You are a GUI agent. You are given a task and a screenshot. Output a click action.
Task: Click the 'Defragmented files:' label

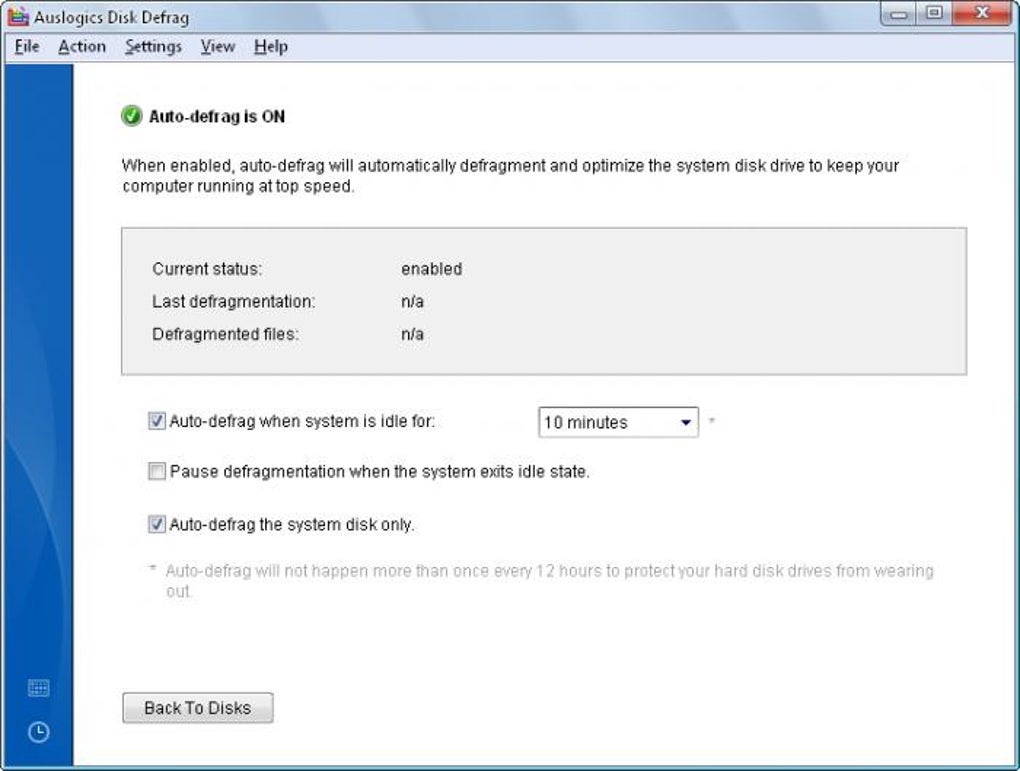click(225, 334)
